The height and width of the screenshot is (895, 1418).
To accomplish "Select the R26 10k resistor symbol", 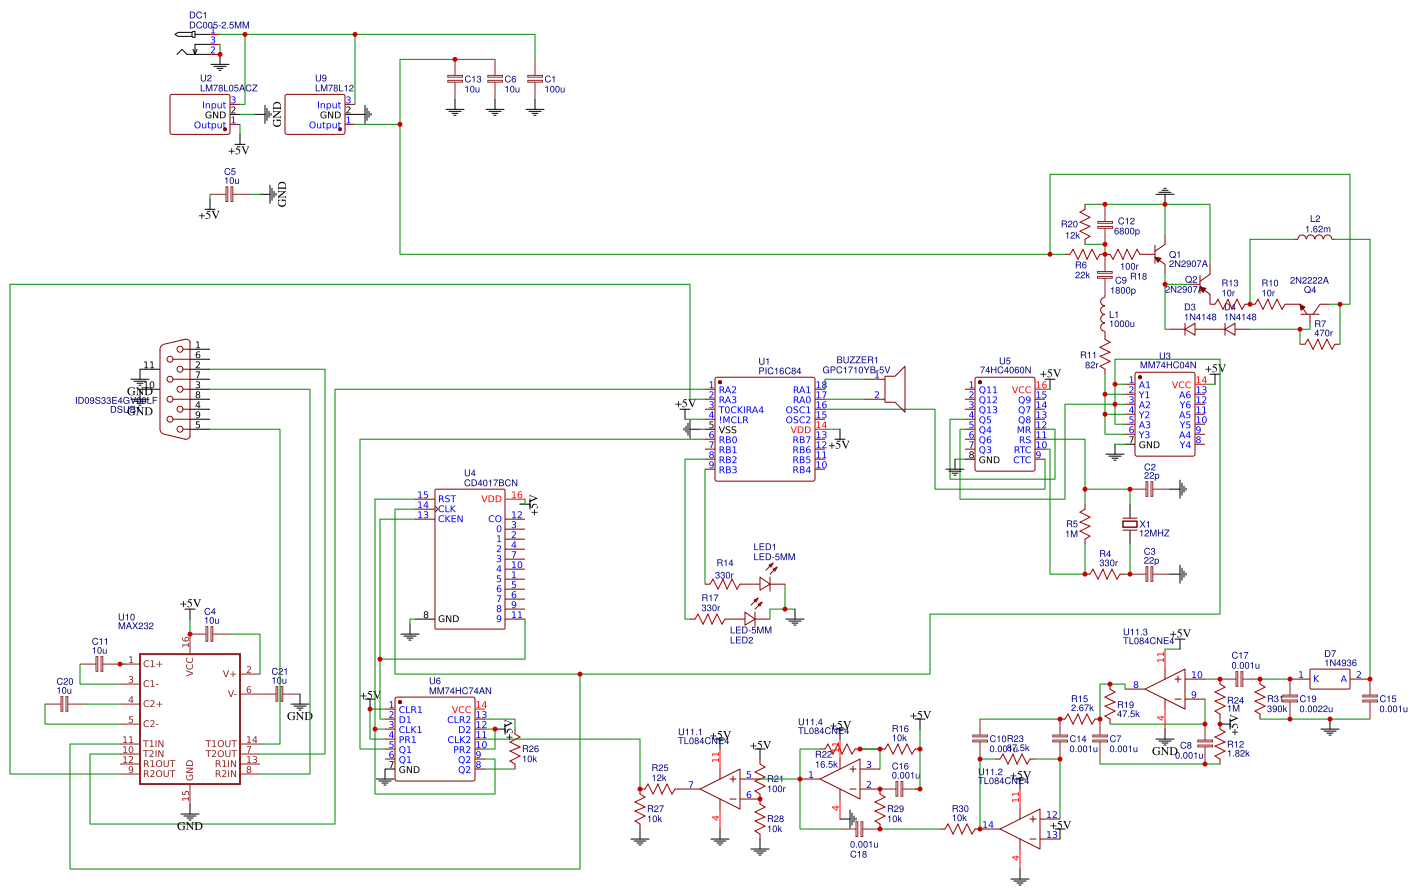I will point(515,747).
